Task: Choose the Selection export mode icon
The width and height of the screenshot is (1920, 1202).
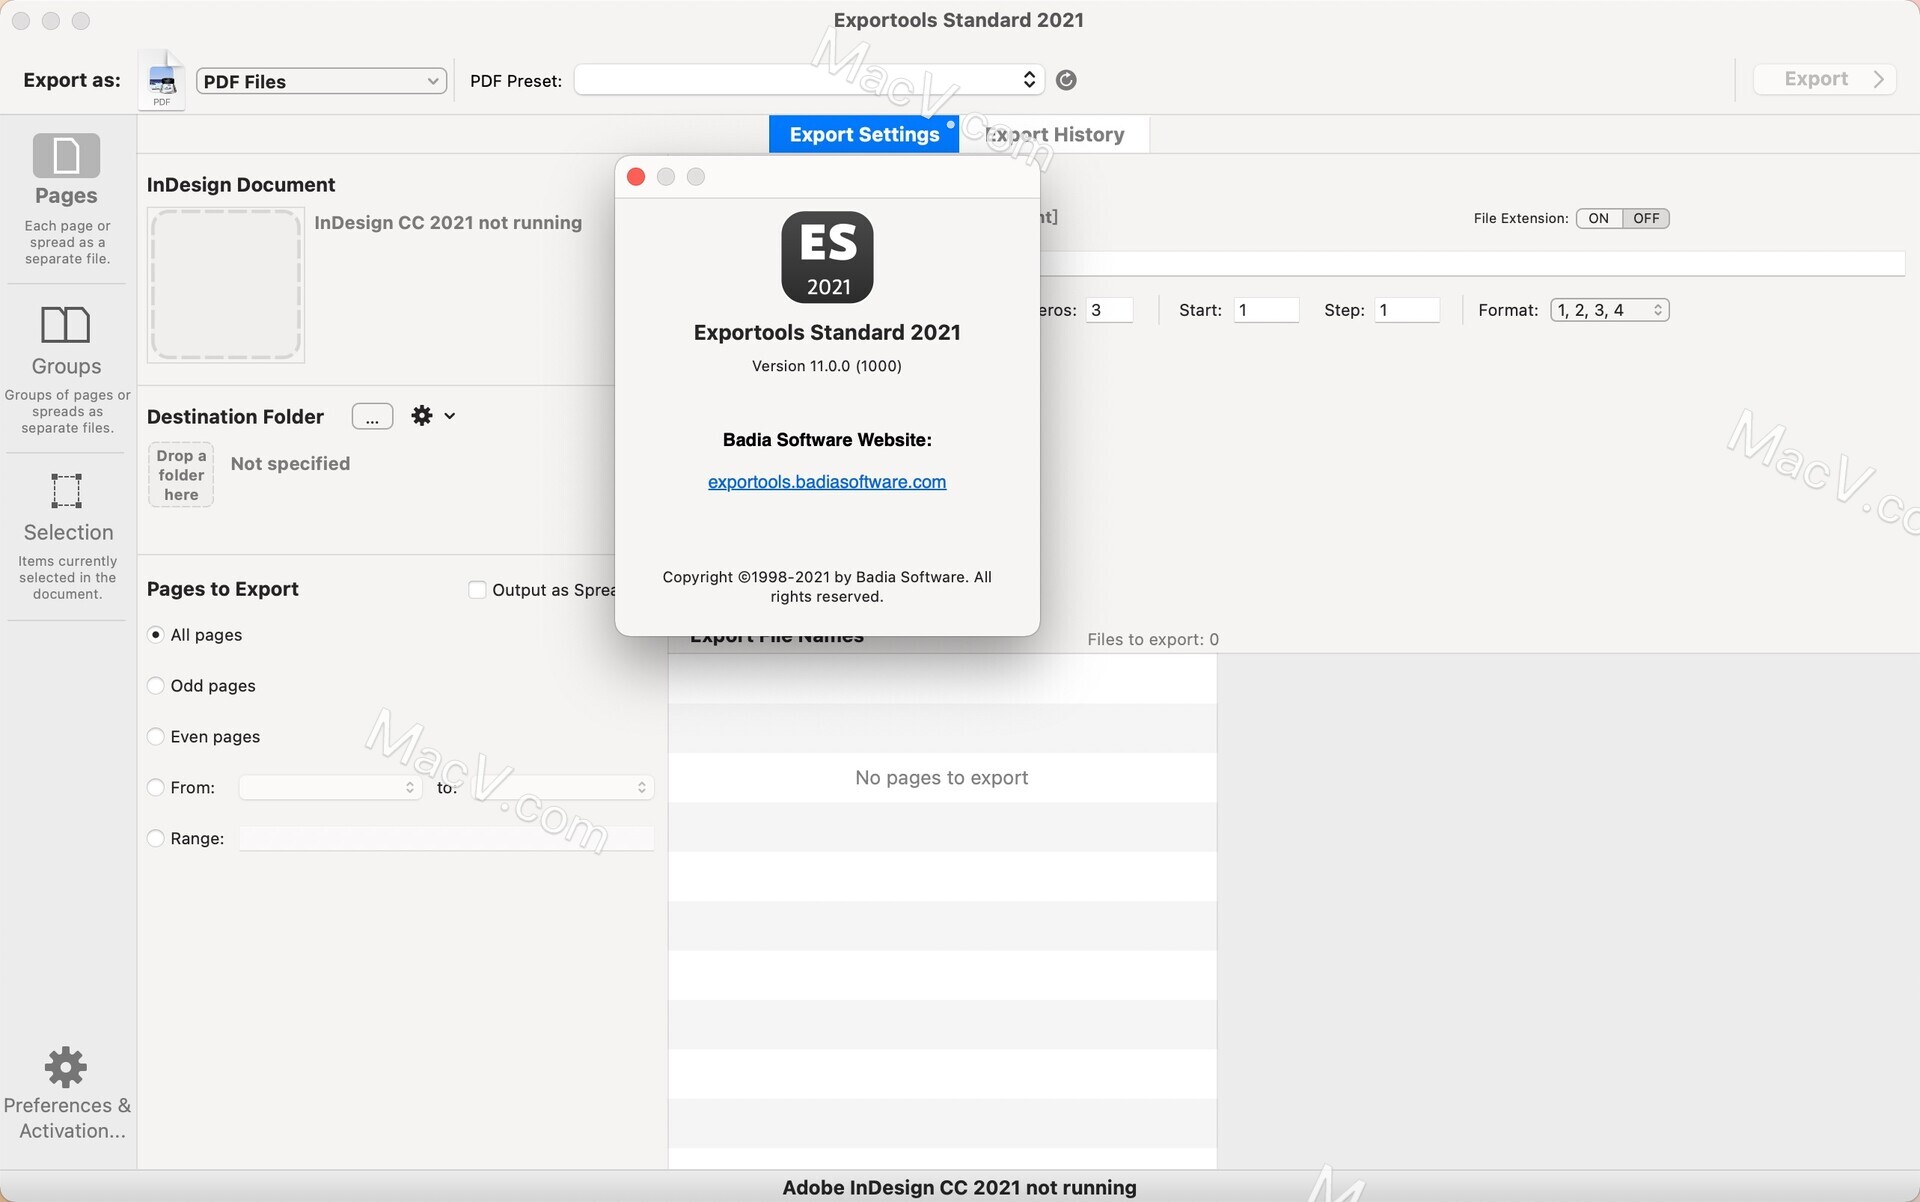Action: pyautogui.click(x=67, y=491)
